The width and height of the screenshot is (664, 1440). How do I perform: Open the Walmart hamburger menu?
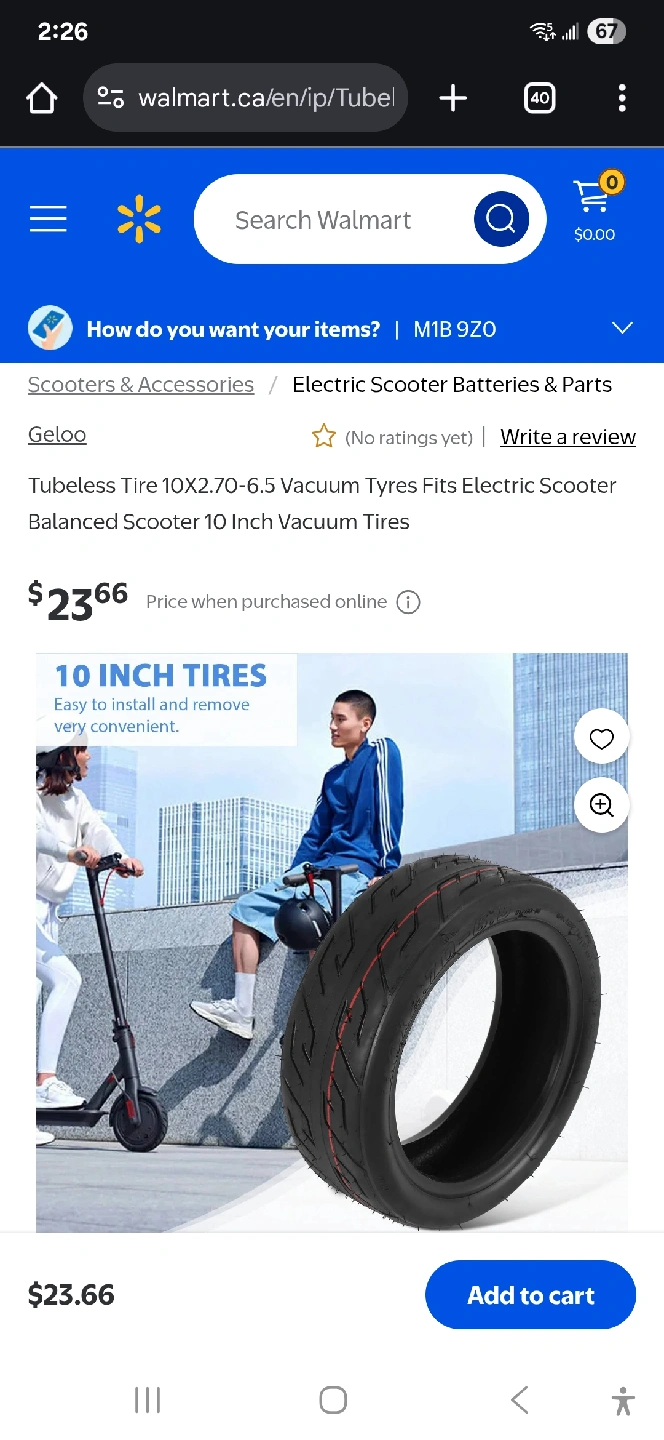point(48,219)
